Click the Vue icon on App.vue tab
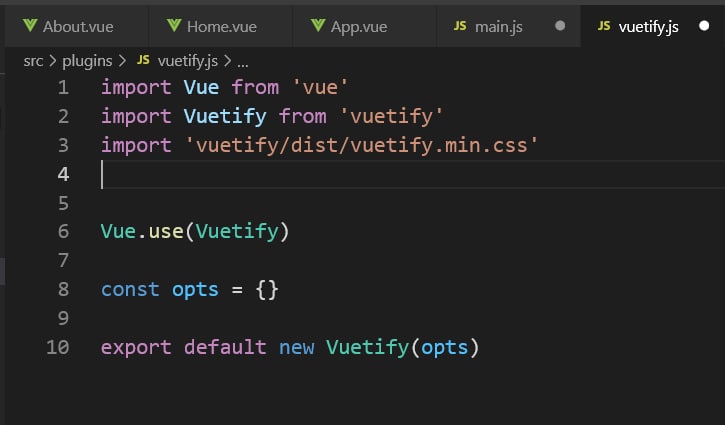Image resolution: width=725 pixels, height=425 pixels. [x=318, y=25]
